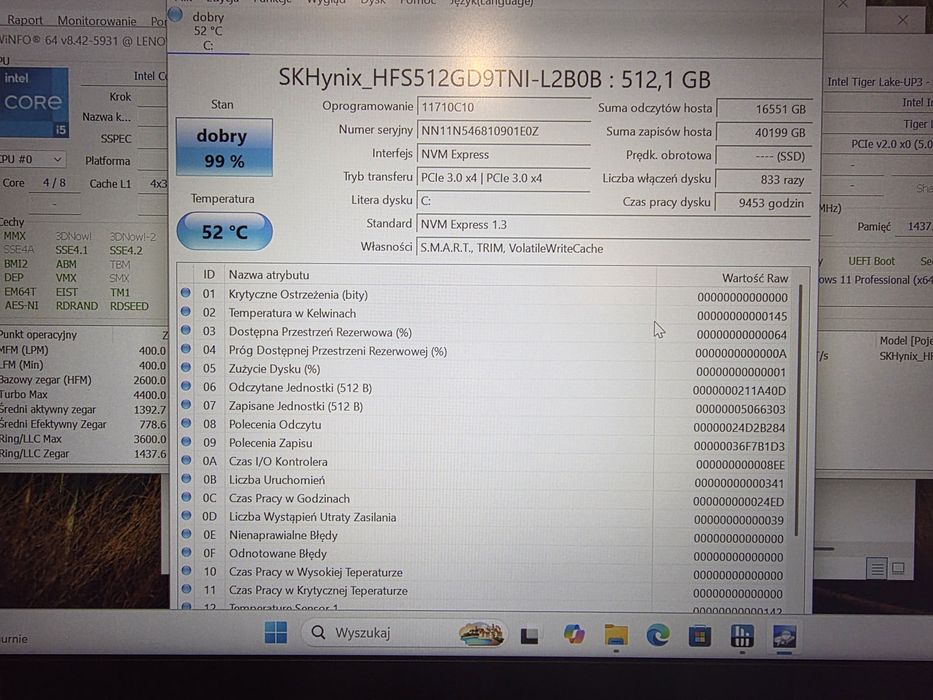
Task: Click the RDSEED feature label in HWiNFO
Action: [129, 306]
